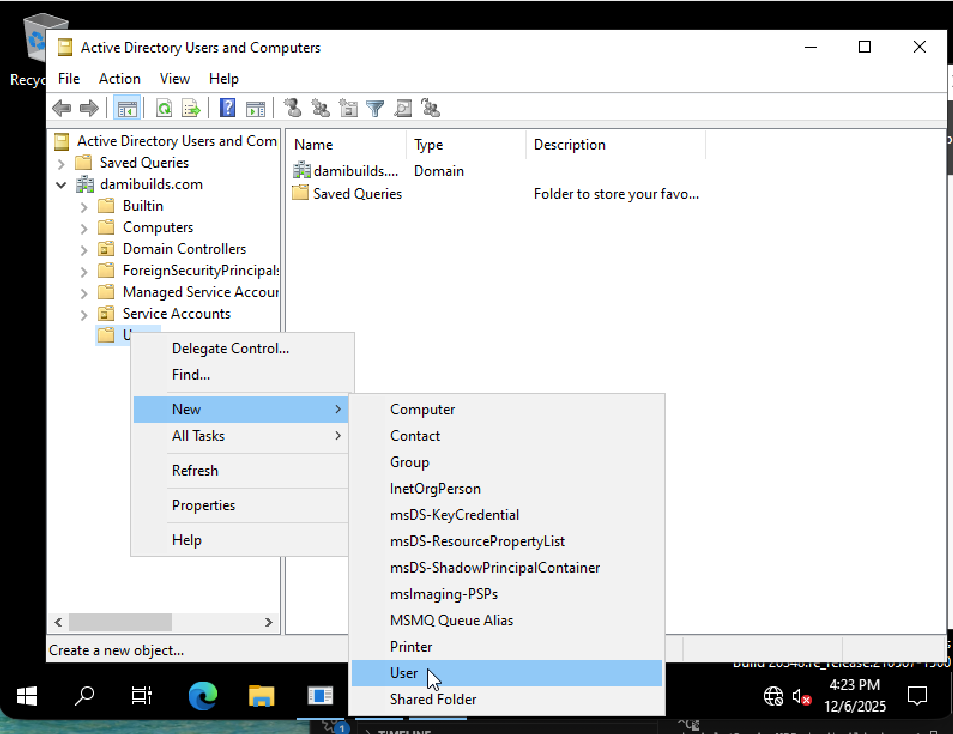The image size is (953, 734).
Task: Click Delegate Control in the context menu
Action: click(x=230, y=348)
